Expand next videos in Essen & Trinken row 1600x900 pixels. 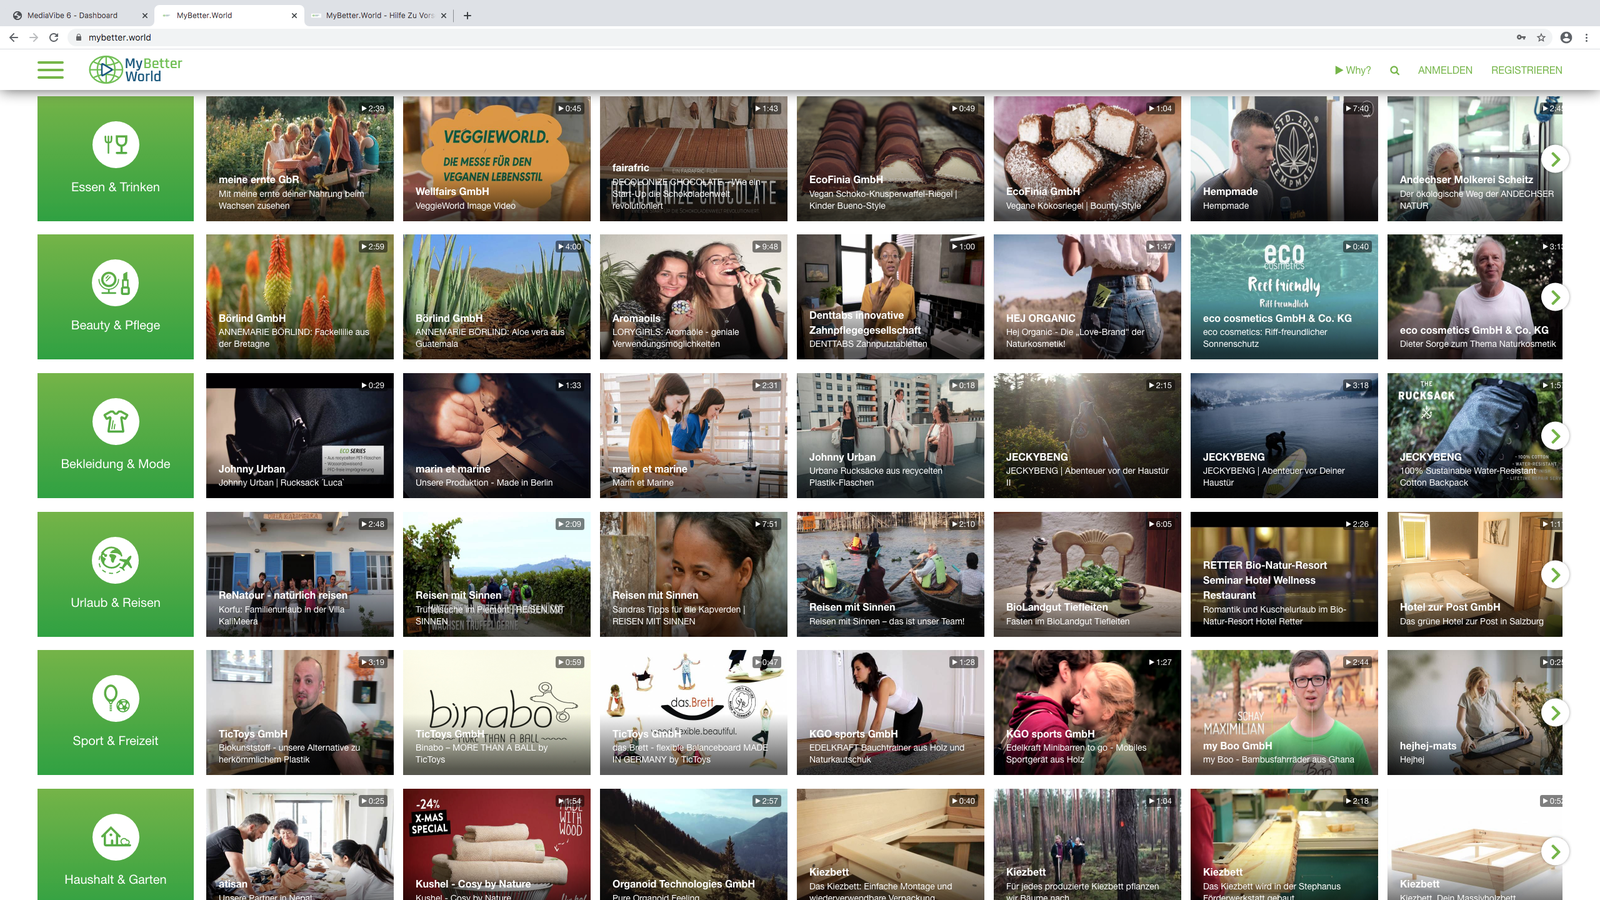pos(1554,159)
